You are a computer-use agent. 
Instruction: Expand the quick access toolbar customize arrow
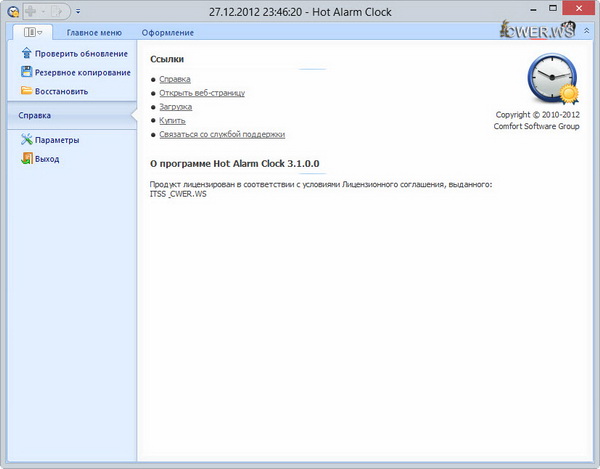(79, 13)
